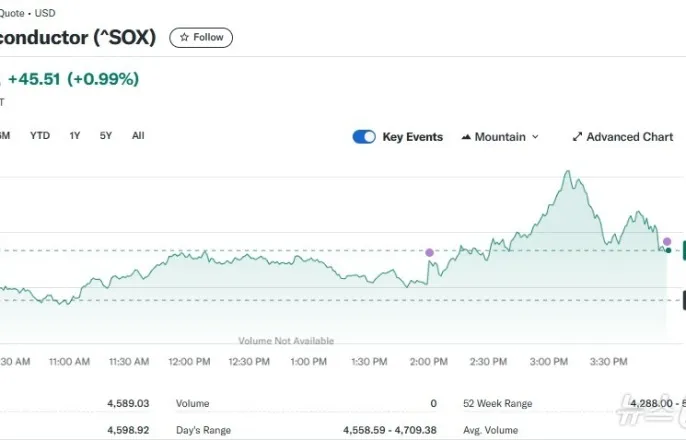Click the purple key event marker near 2:00 PM
This screenshot has height=440, width=686.
[430, 253]
